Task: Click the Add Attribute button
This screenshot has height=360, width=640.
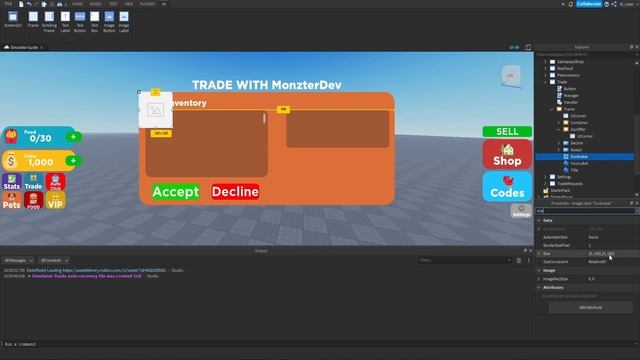Action: (x=591, y=307)
